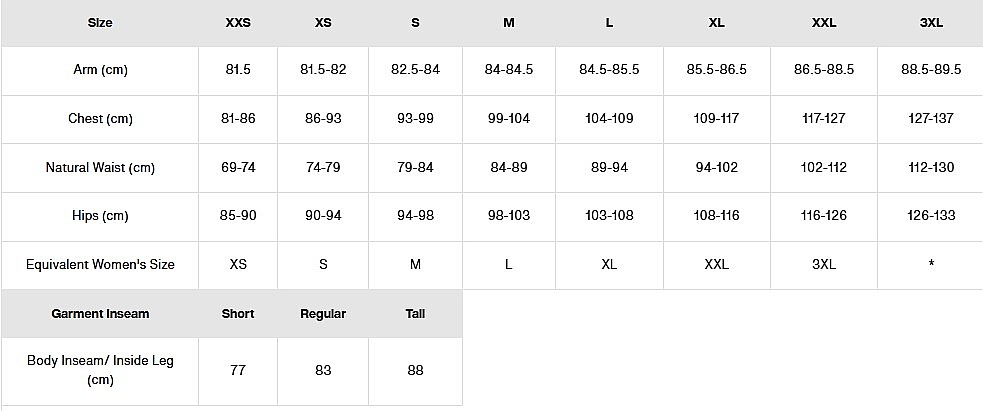Click the Hips (cm) row label

click(x=100, y=216)
